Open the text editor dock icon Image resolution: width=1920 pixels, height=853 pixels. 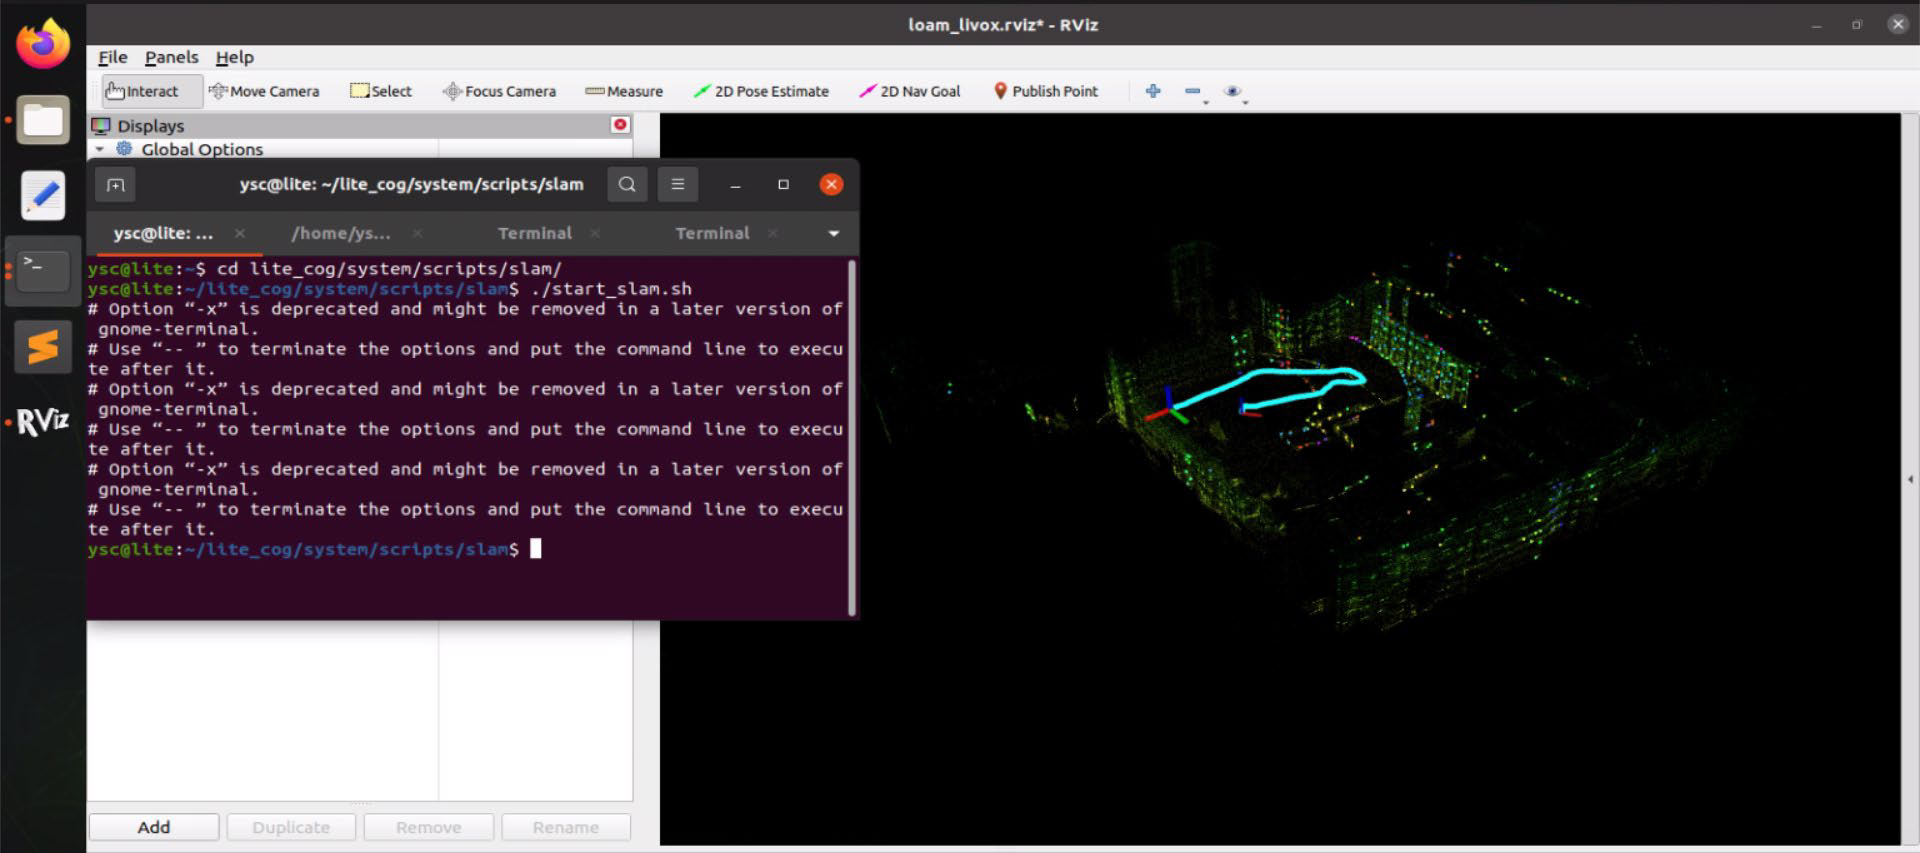43,195
